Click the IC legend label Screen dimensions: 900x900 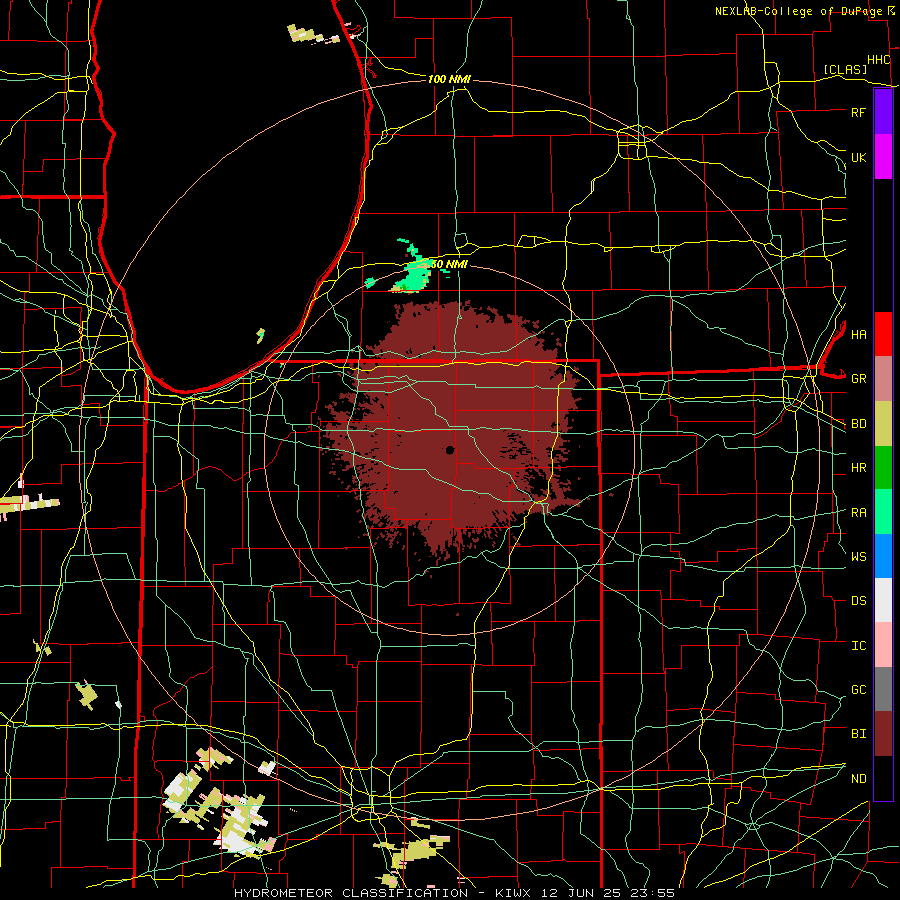click(x=858, y=646)
